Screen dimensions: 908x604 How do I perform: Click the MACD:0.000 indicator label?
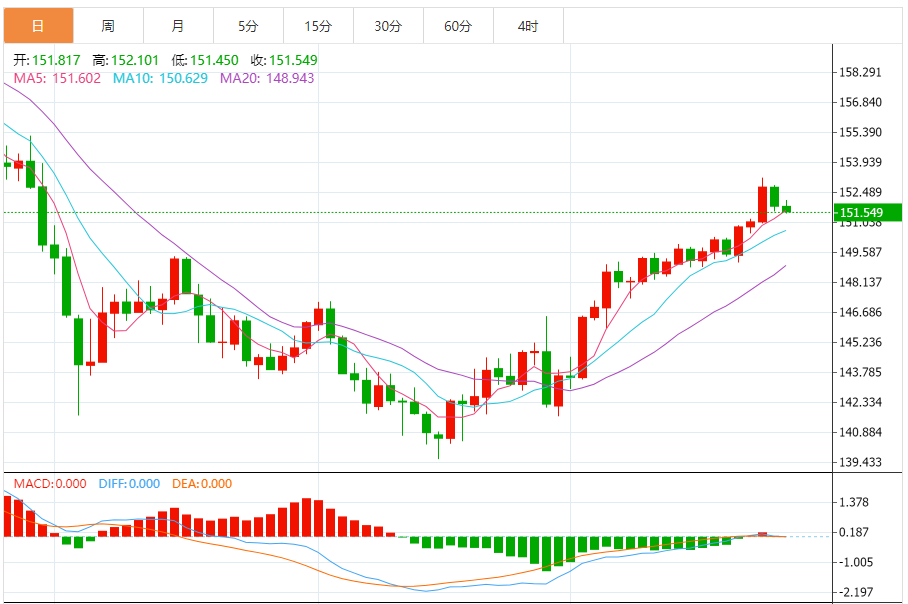coord(50,484)
